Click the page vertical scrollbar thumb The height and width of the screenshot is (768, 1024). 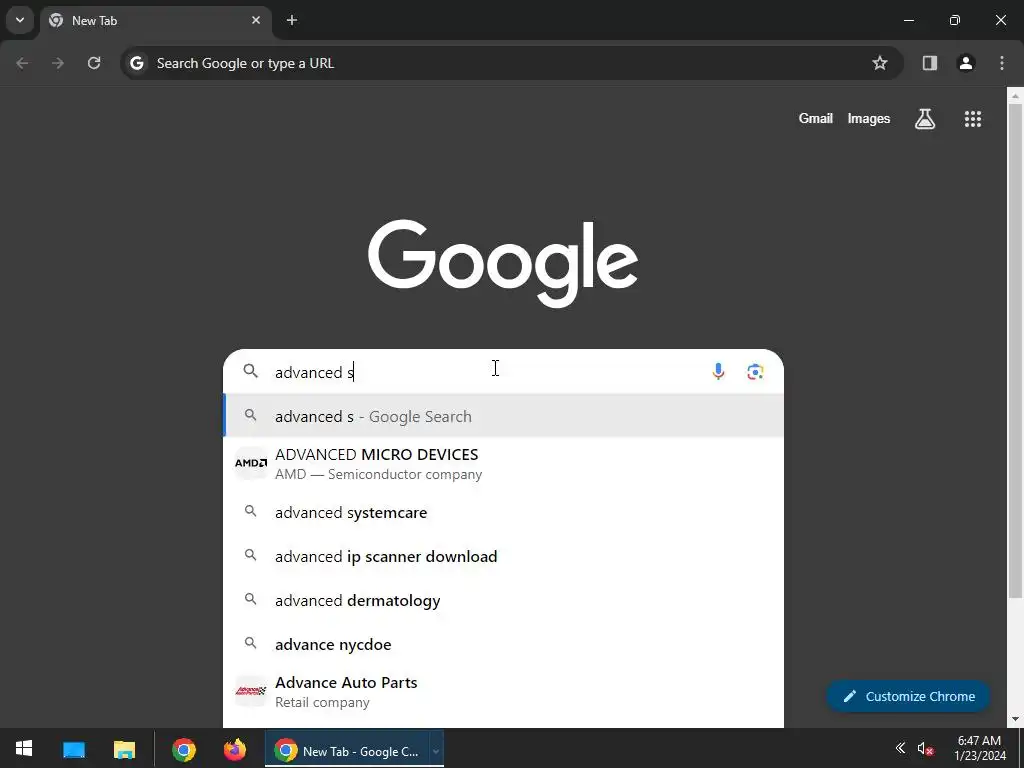coord(1015,350)
